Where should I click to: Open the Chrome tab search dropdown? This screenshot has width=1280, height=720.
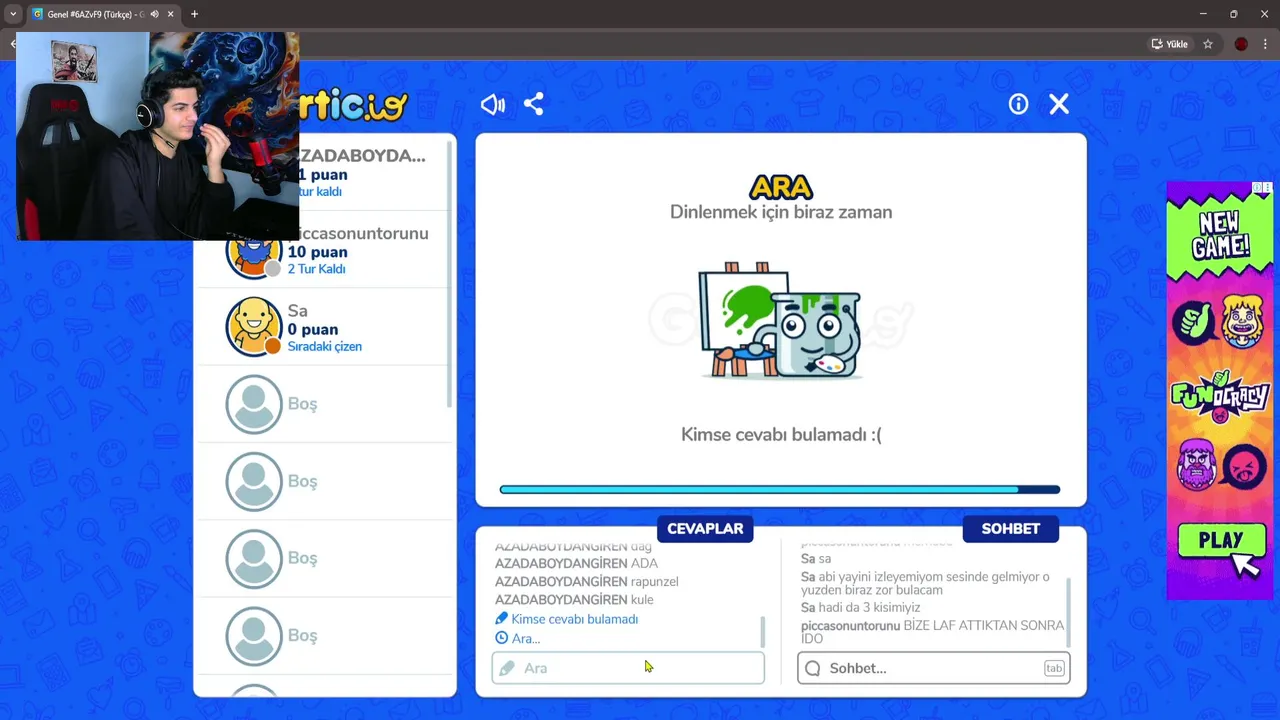coord(13,14)
